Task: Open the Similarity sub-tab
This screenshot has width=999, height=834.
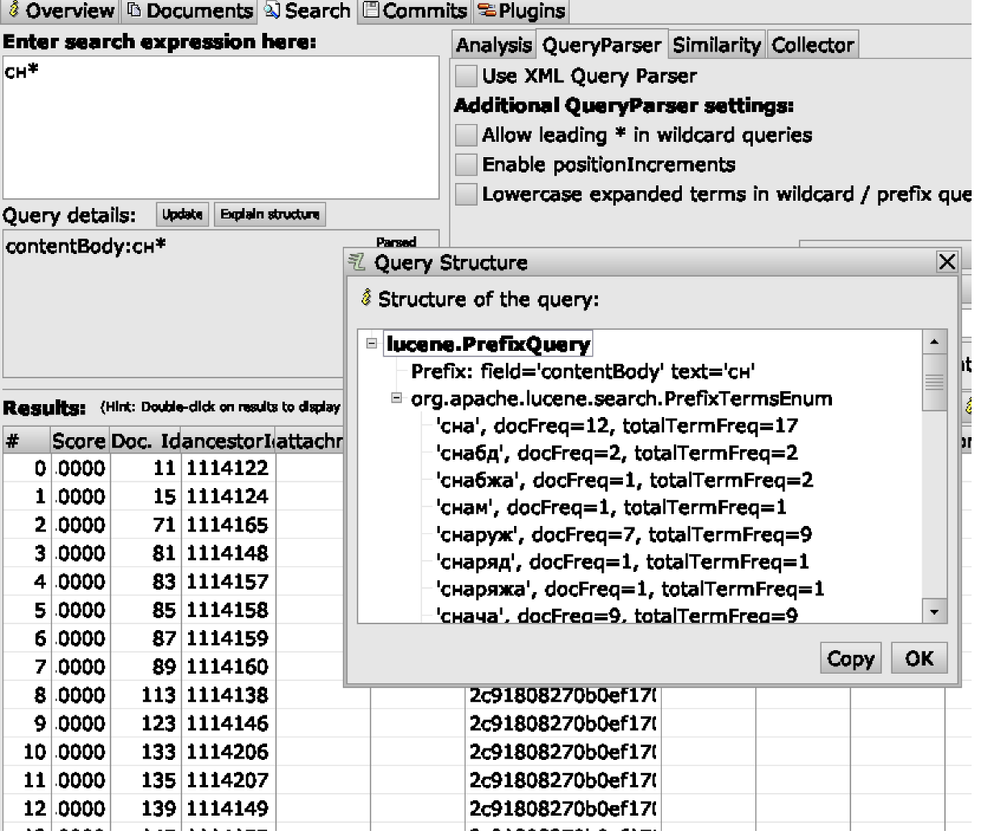Action: (717, 45)
